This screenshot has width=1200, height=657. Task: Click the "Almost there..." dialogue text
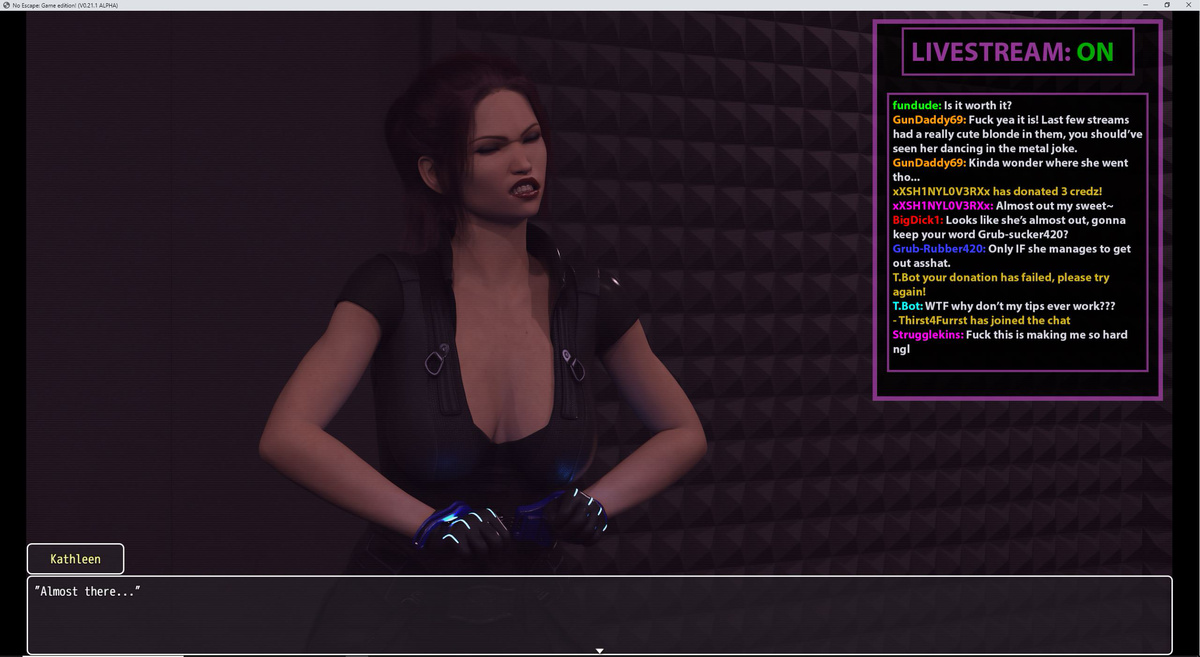tap(87, 592)
